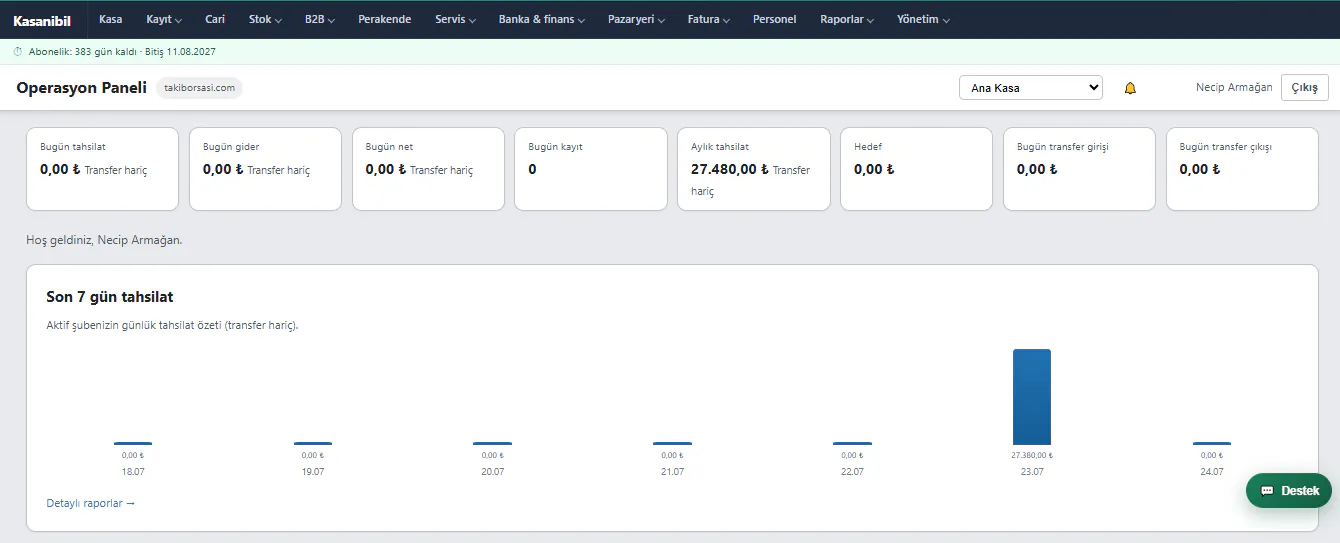Screen dimensions: 1340x543
Task: Click the 22.07 chart bar
Action: tap(852, 443)
